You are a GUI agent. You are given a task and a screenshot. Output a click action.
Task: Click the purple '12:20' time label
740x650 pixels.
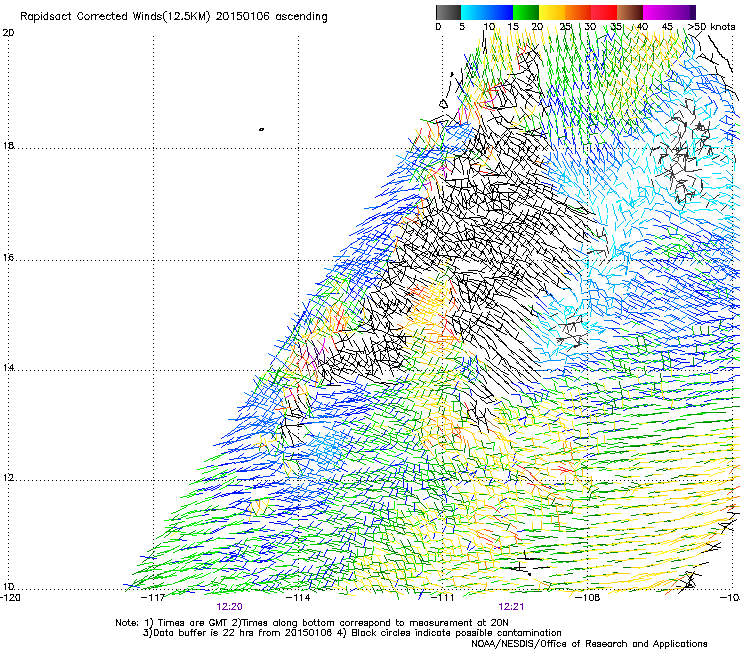(229, 607)
